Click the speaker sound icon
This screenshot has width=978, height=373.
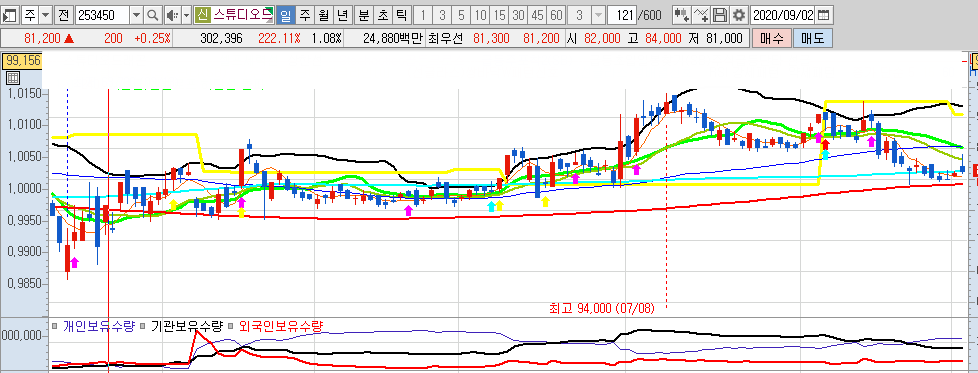point(173,14)
